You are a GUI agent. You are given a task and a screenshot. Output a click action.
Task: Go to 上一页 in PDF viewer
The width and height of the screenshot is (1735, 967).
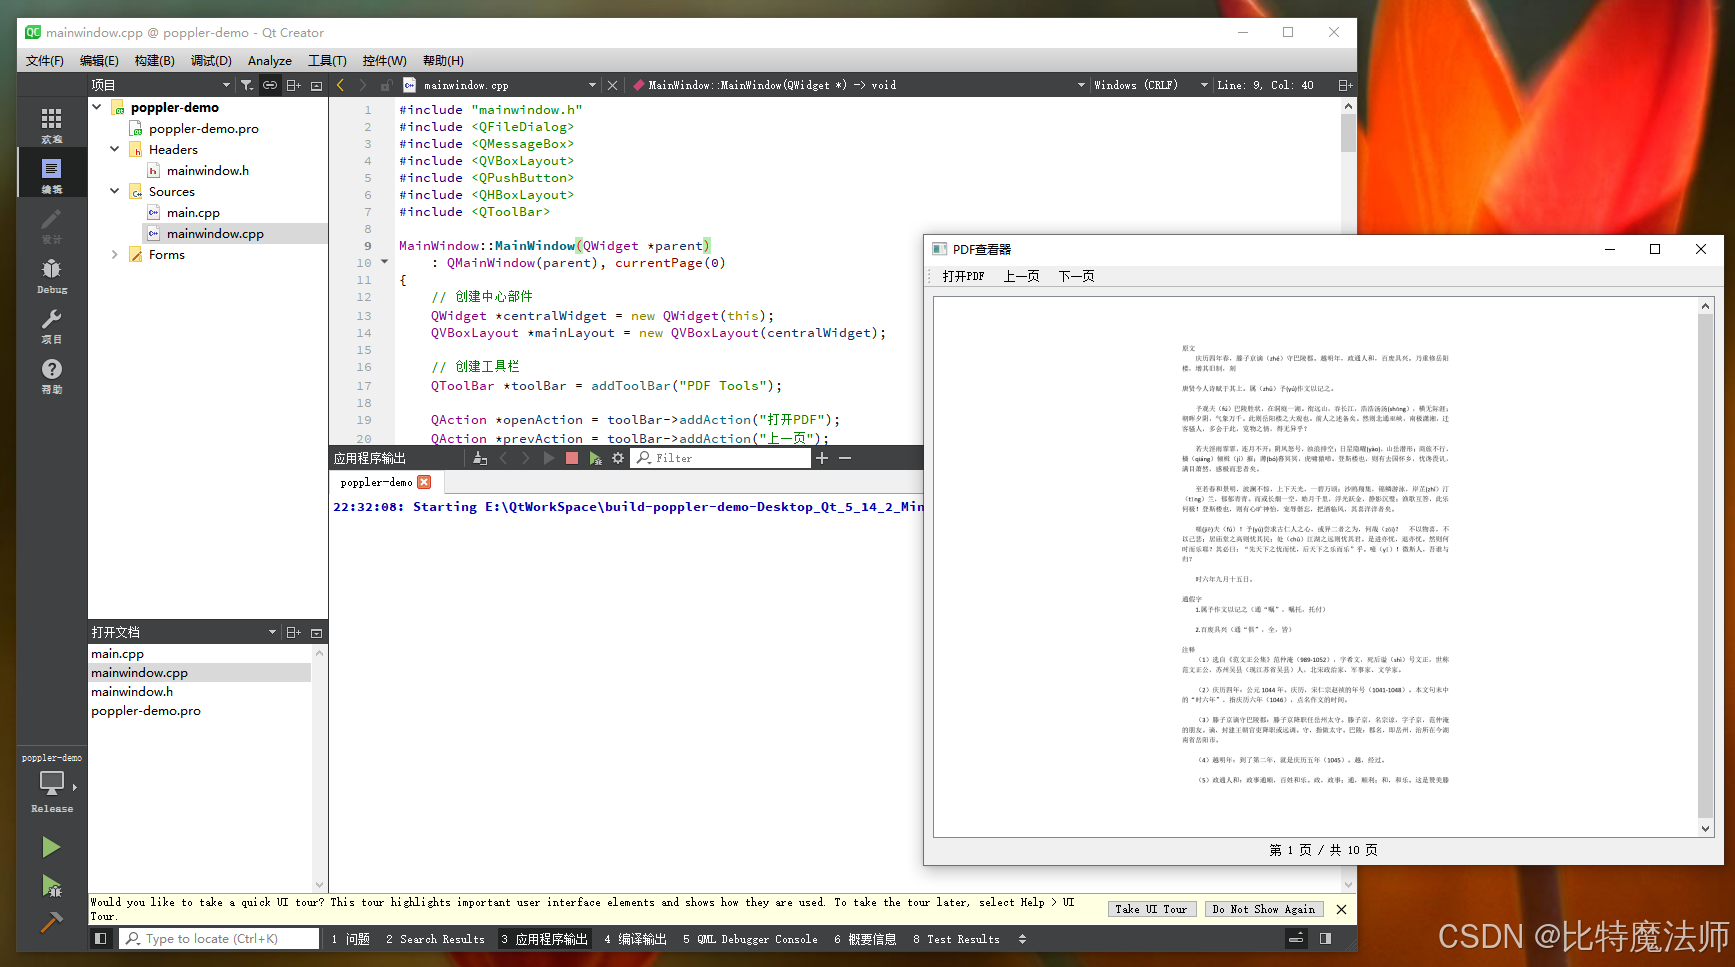click(1021, 276)
